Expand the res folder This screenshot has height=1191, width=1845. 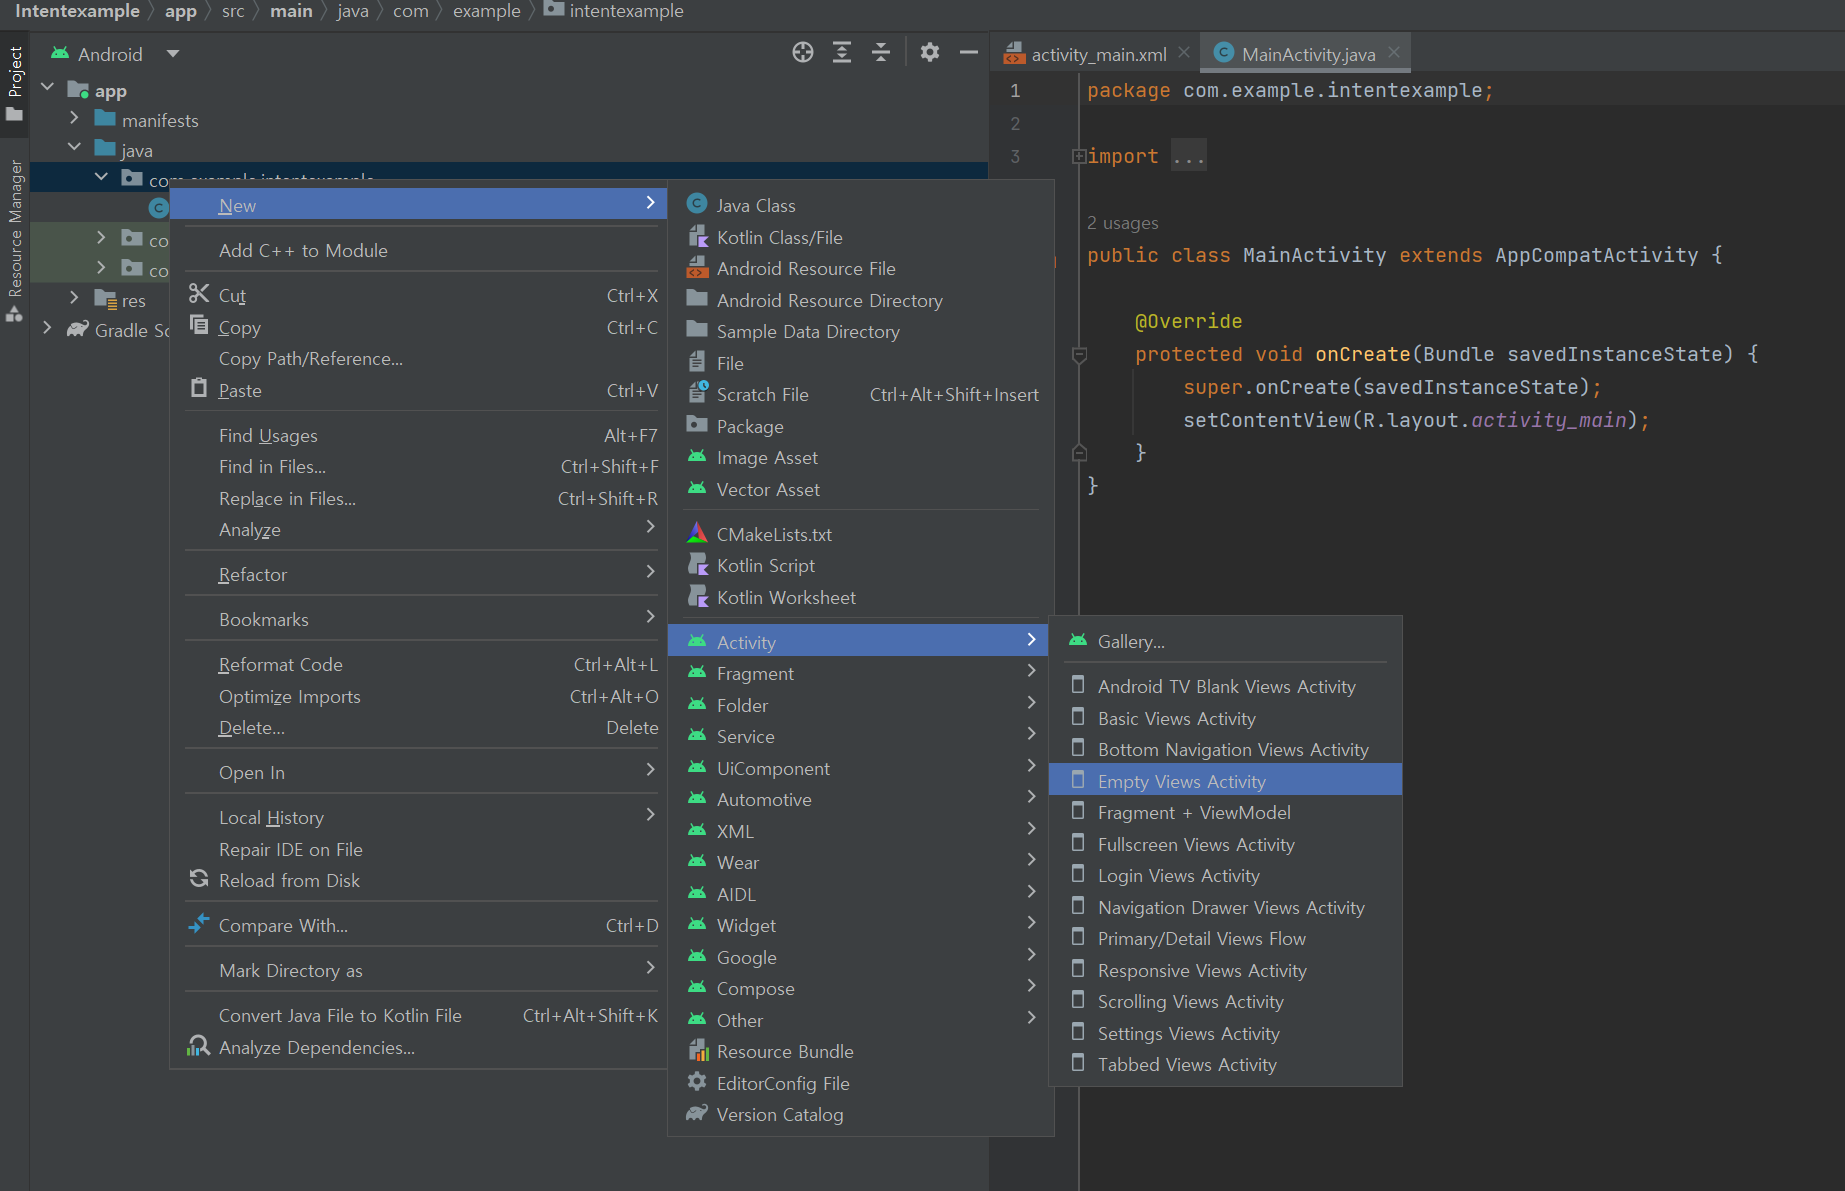pos(74,299)
